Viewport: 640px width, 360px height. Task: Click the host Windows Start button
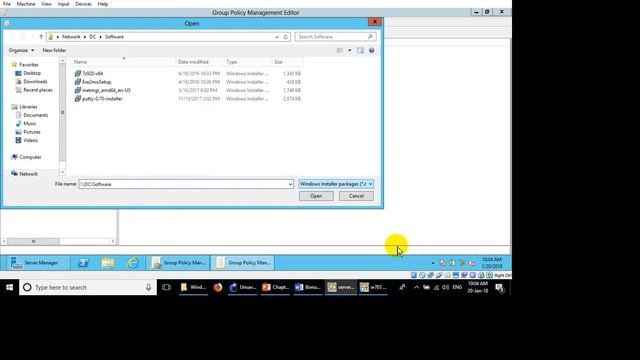[x=9, y=287]
